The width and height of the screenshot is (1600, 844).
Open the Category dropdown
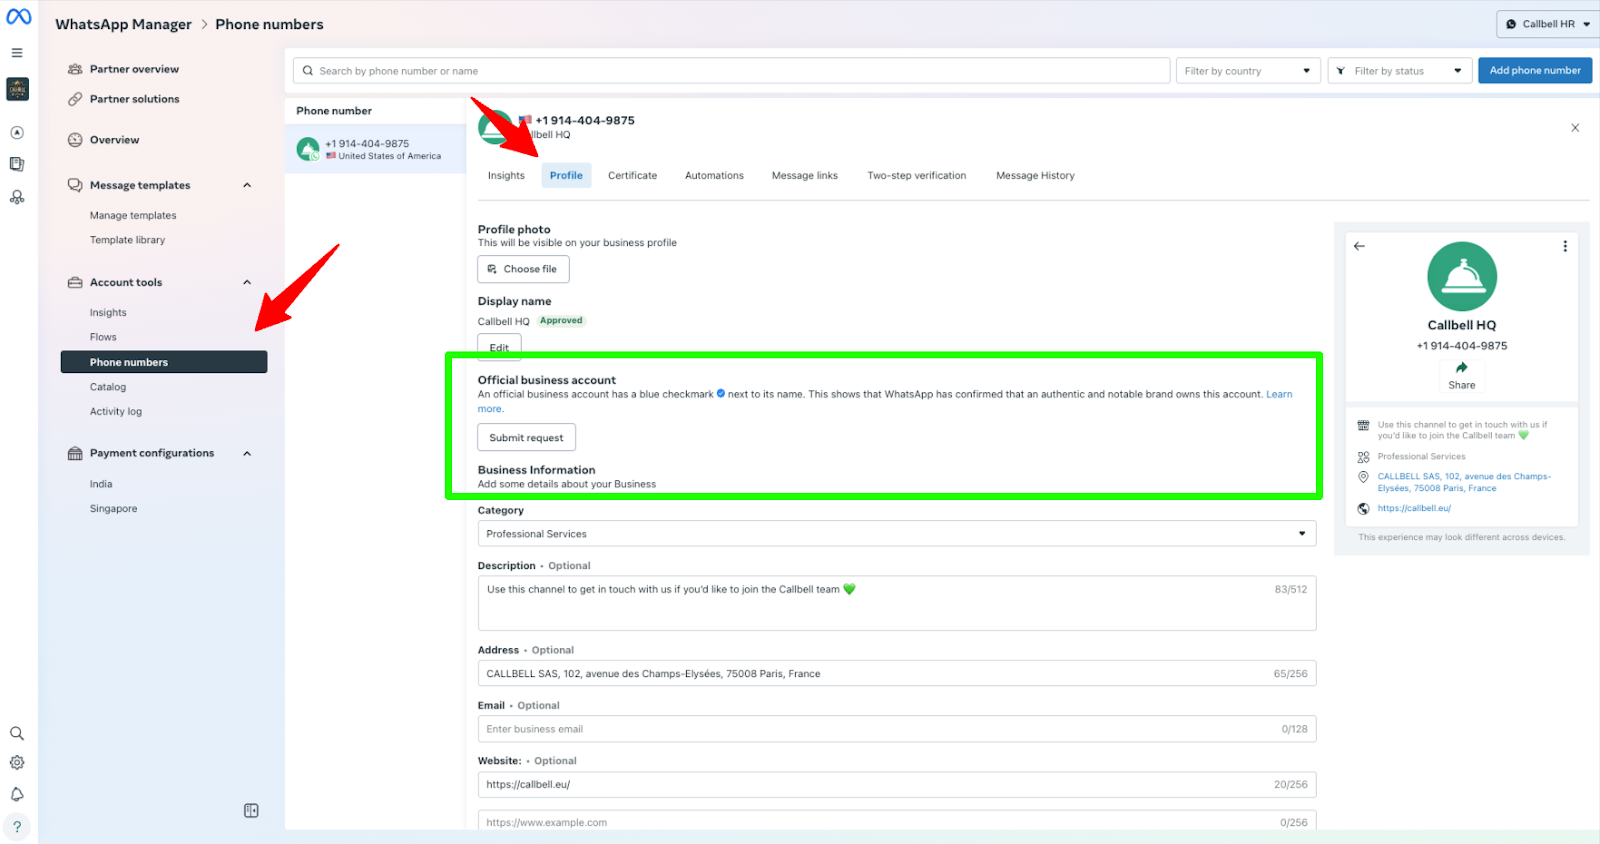tap(896, 534)
